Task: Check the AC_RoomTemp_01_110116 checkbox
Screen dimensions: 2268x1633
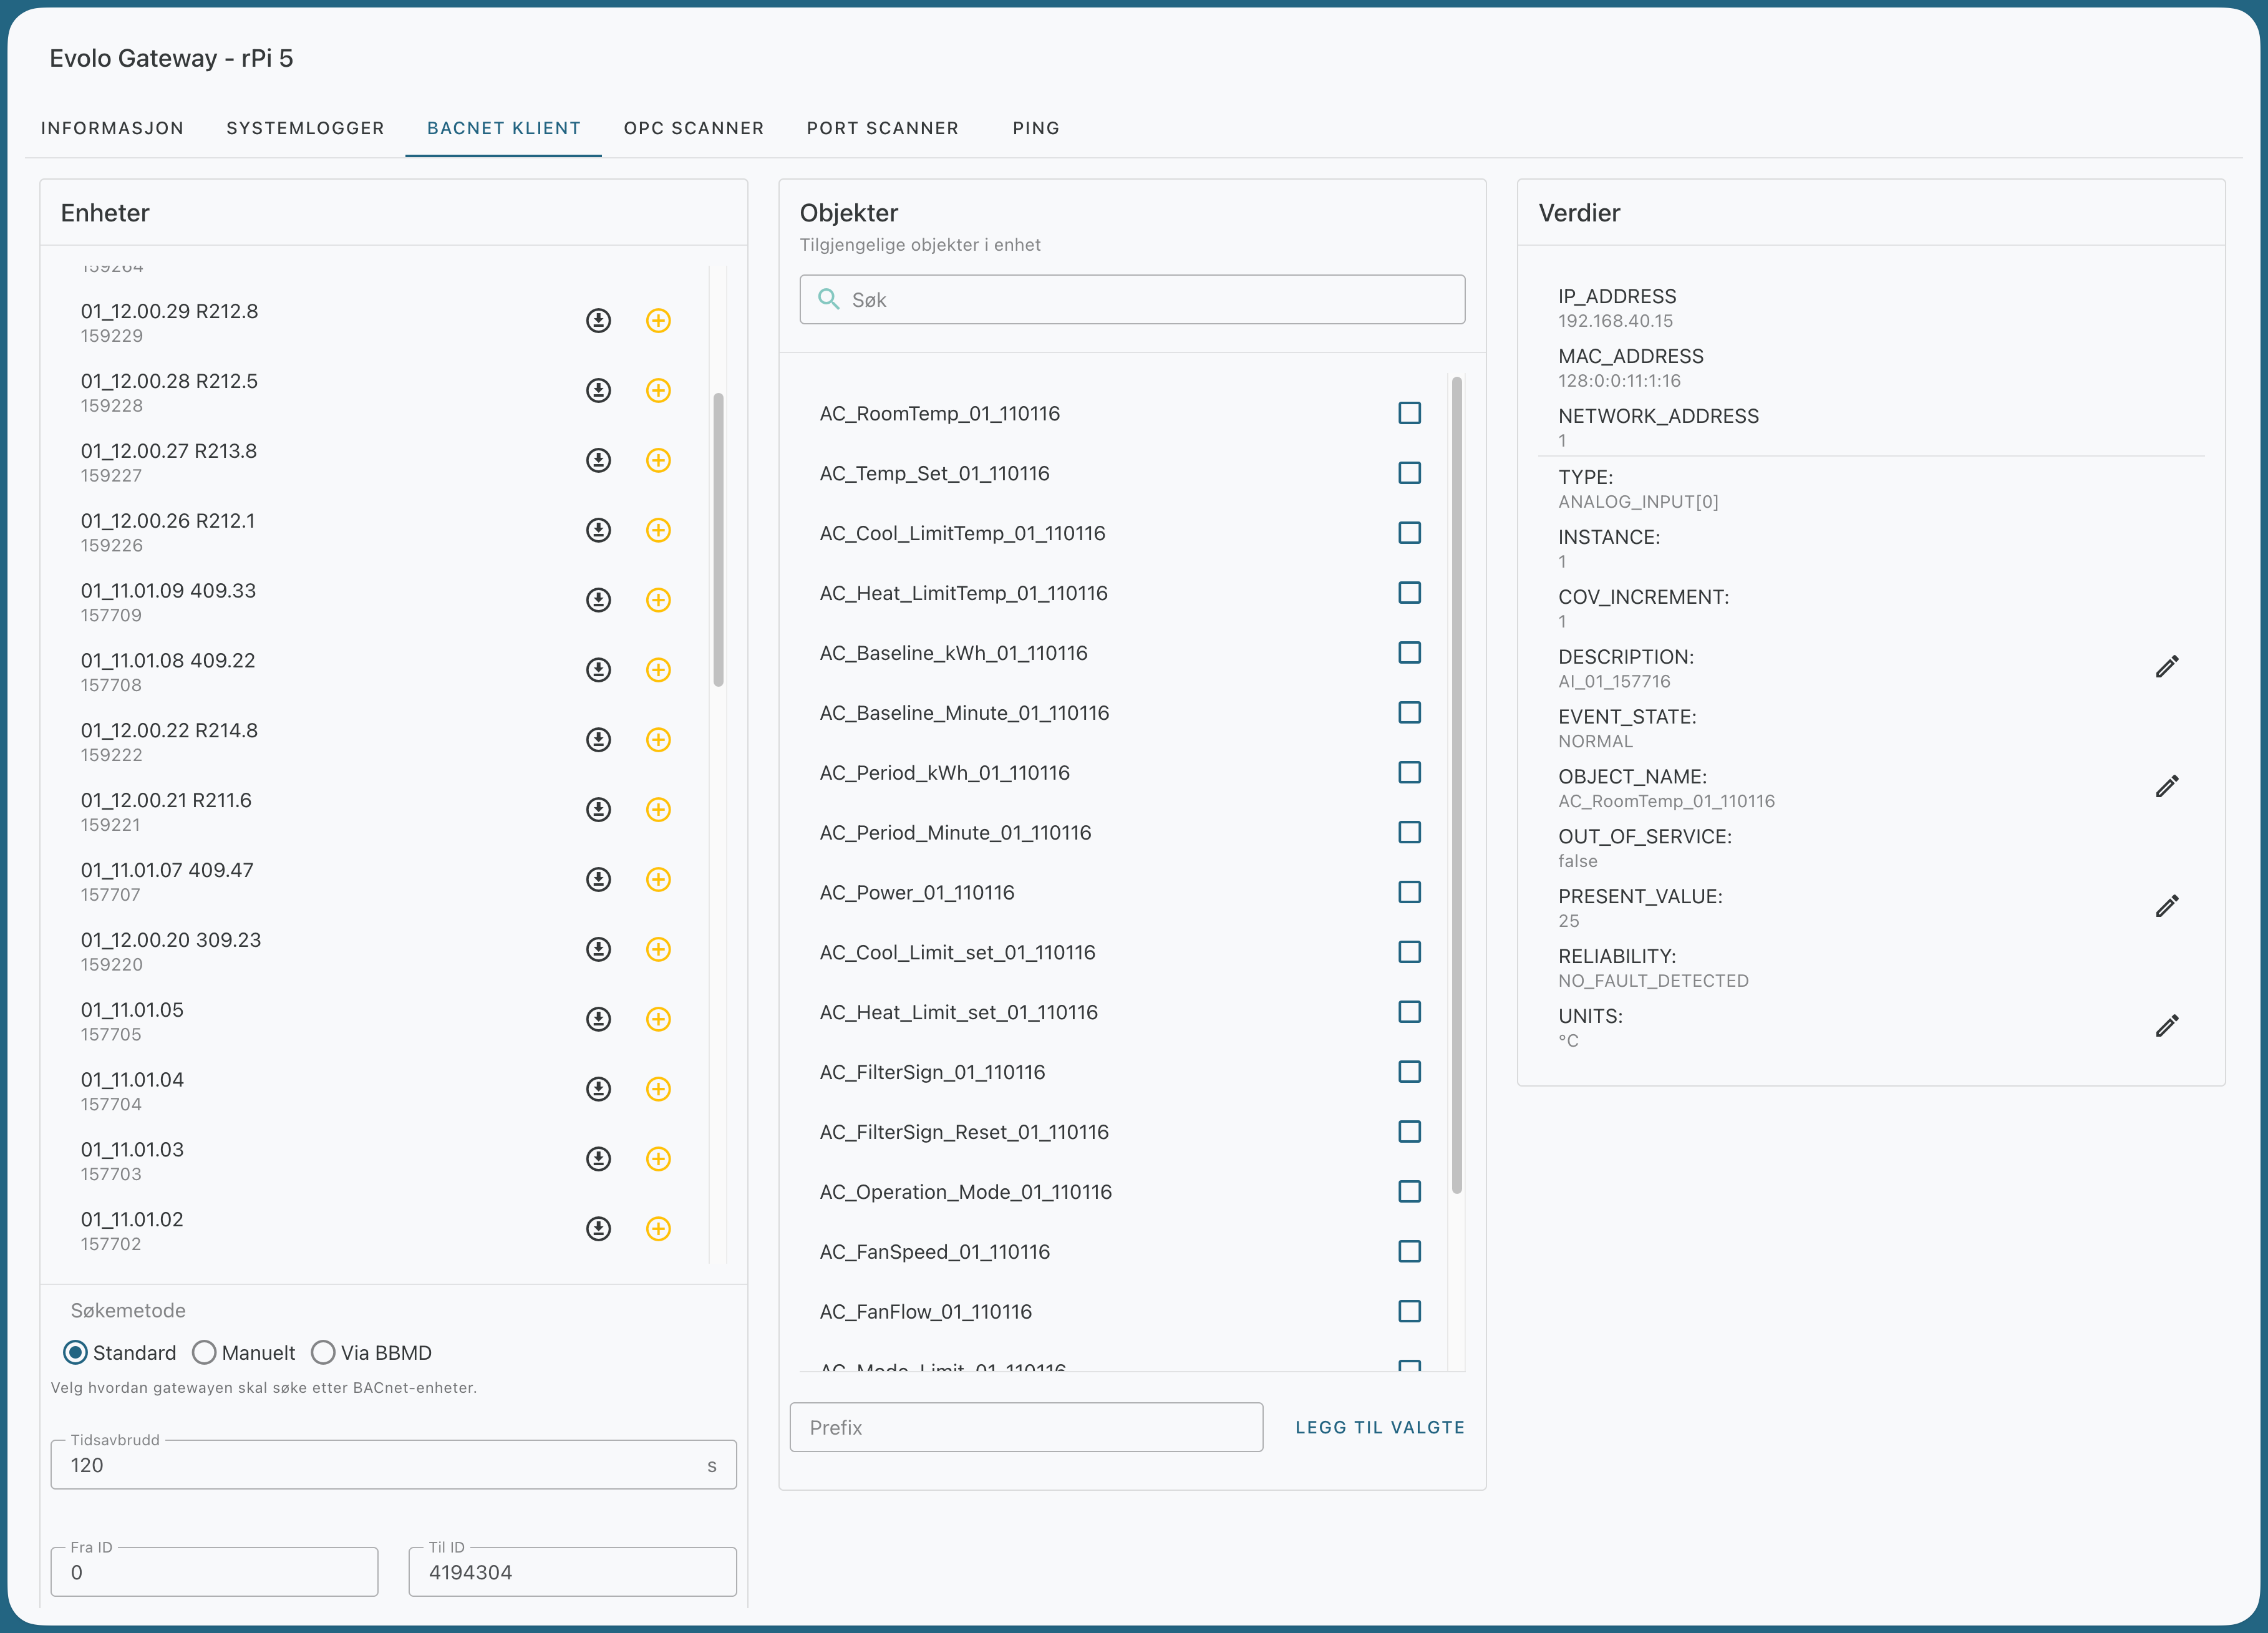Action: [1409, 413]
